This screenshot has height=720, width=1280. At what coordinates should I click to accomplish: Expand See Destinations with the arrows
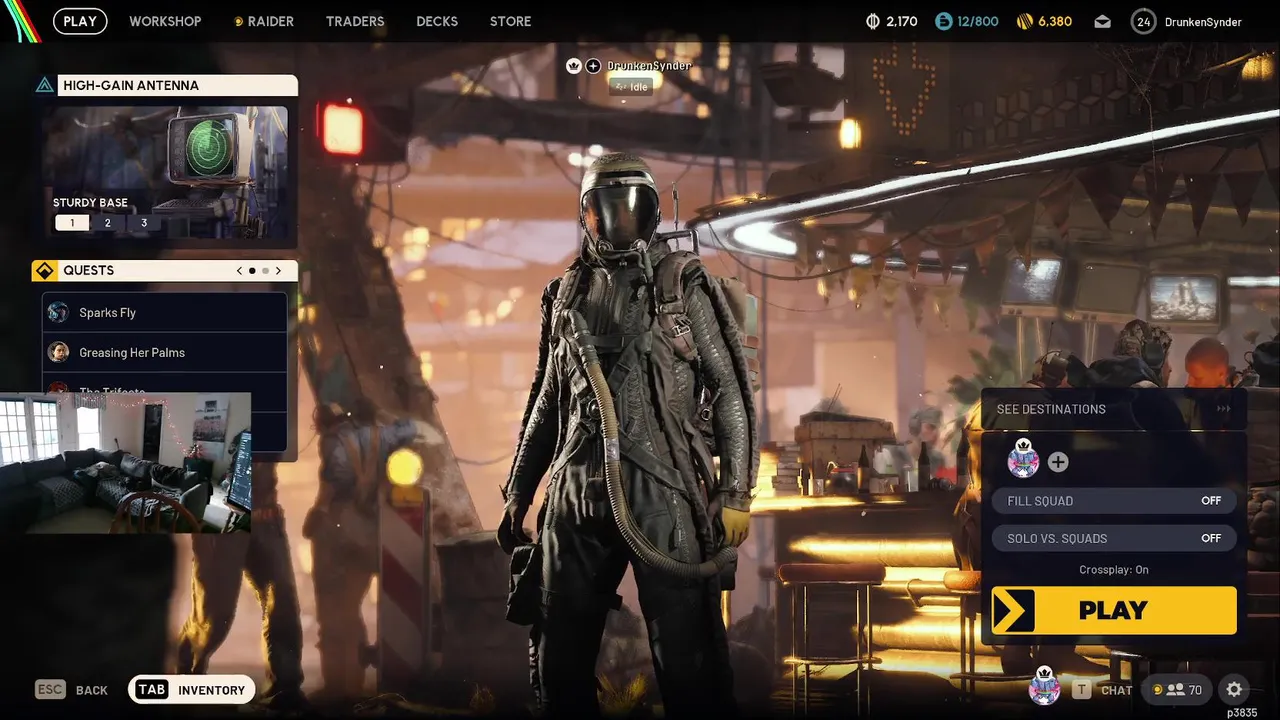[x=1223, y=409]
